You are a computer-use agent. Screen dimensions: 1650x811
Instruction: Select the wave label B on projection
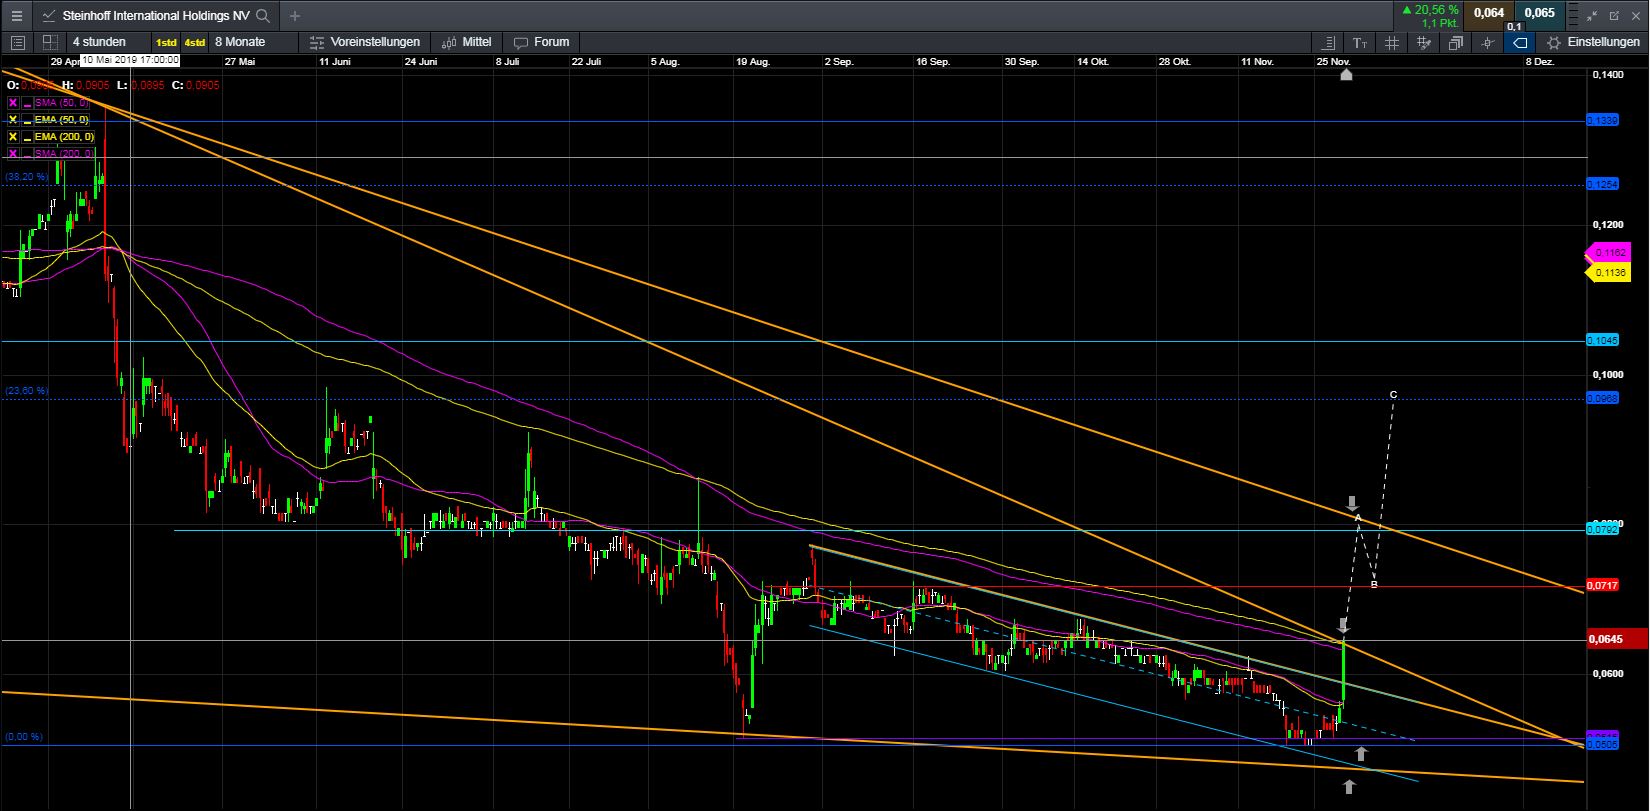1374,584
